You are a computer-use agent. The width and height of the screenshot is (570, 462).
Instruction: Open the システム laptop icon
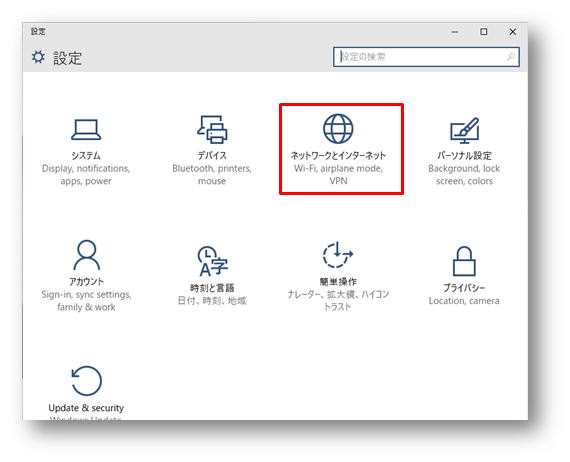(86, 129)
